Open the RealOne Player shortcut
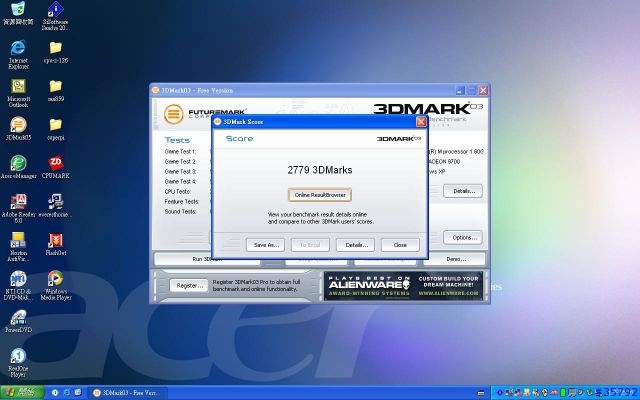Image resolution: width=640 pixels, height=400 pixels. [18, 362]
